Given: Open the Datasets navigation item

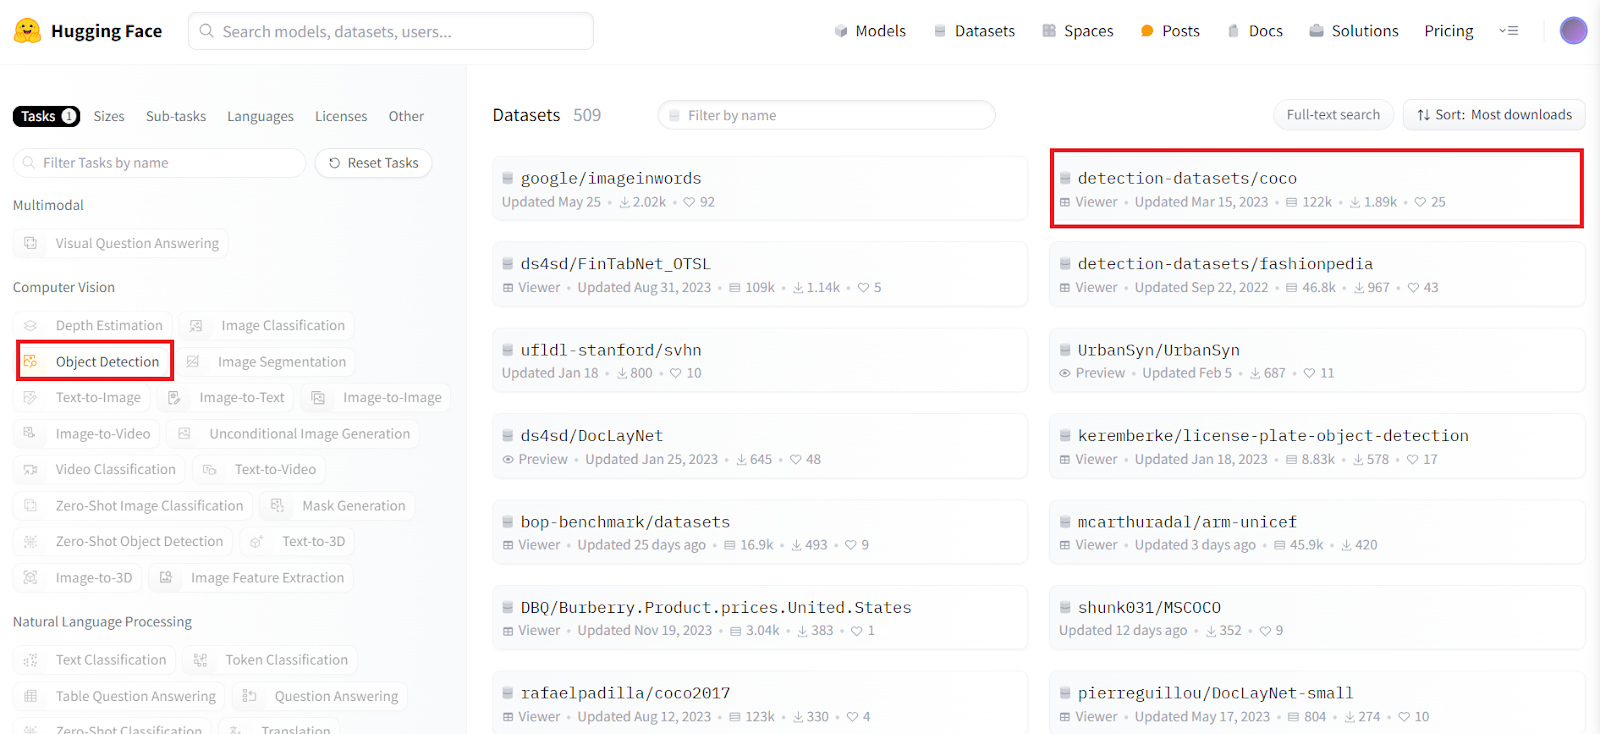Looking at the screenshot, I should (974, 31).
